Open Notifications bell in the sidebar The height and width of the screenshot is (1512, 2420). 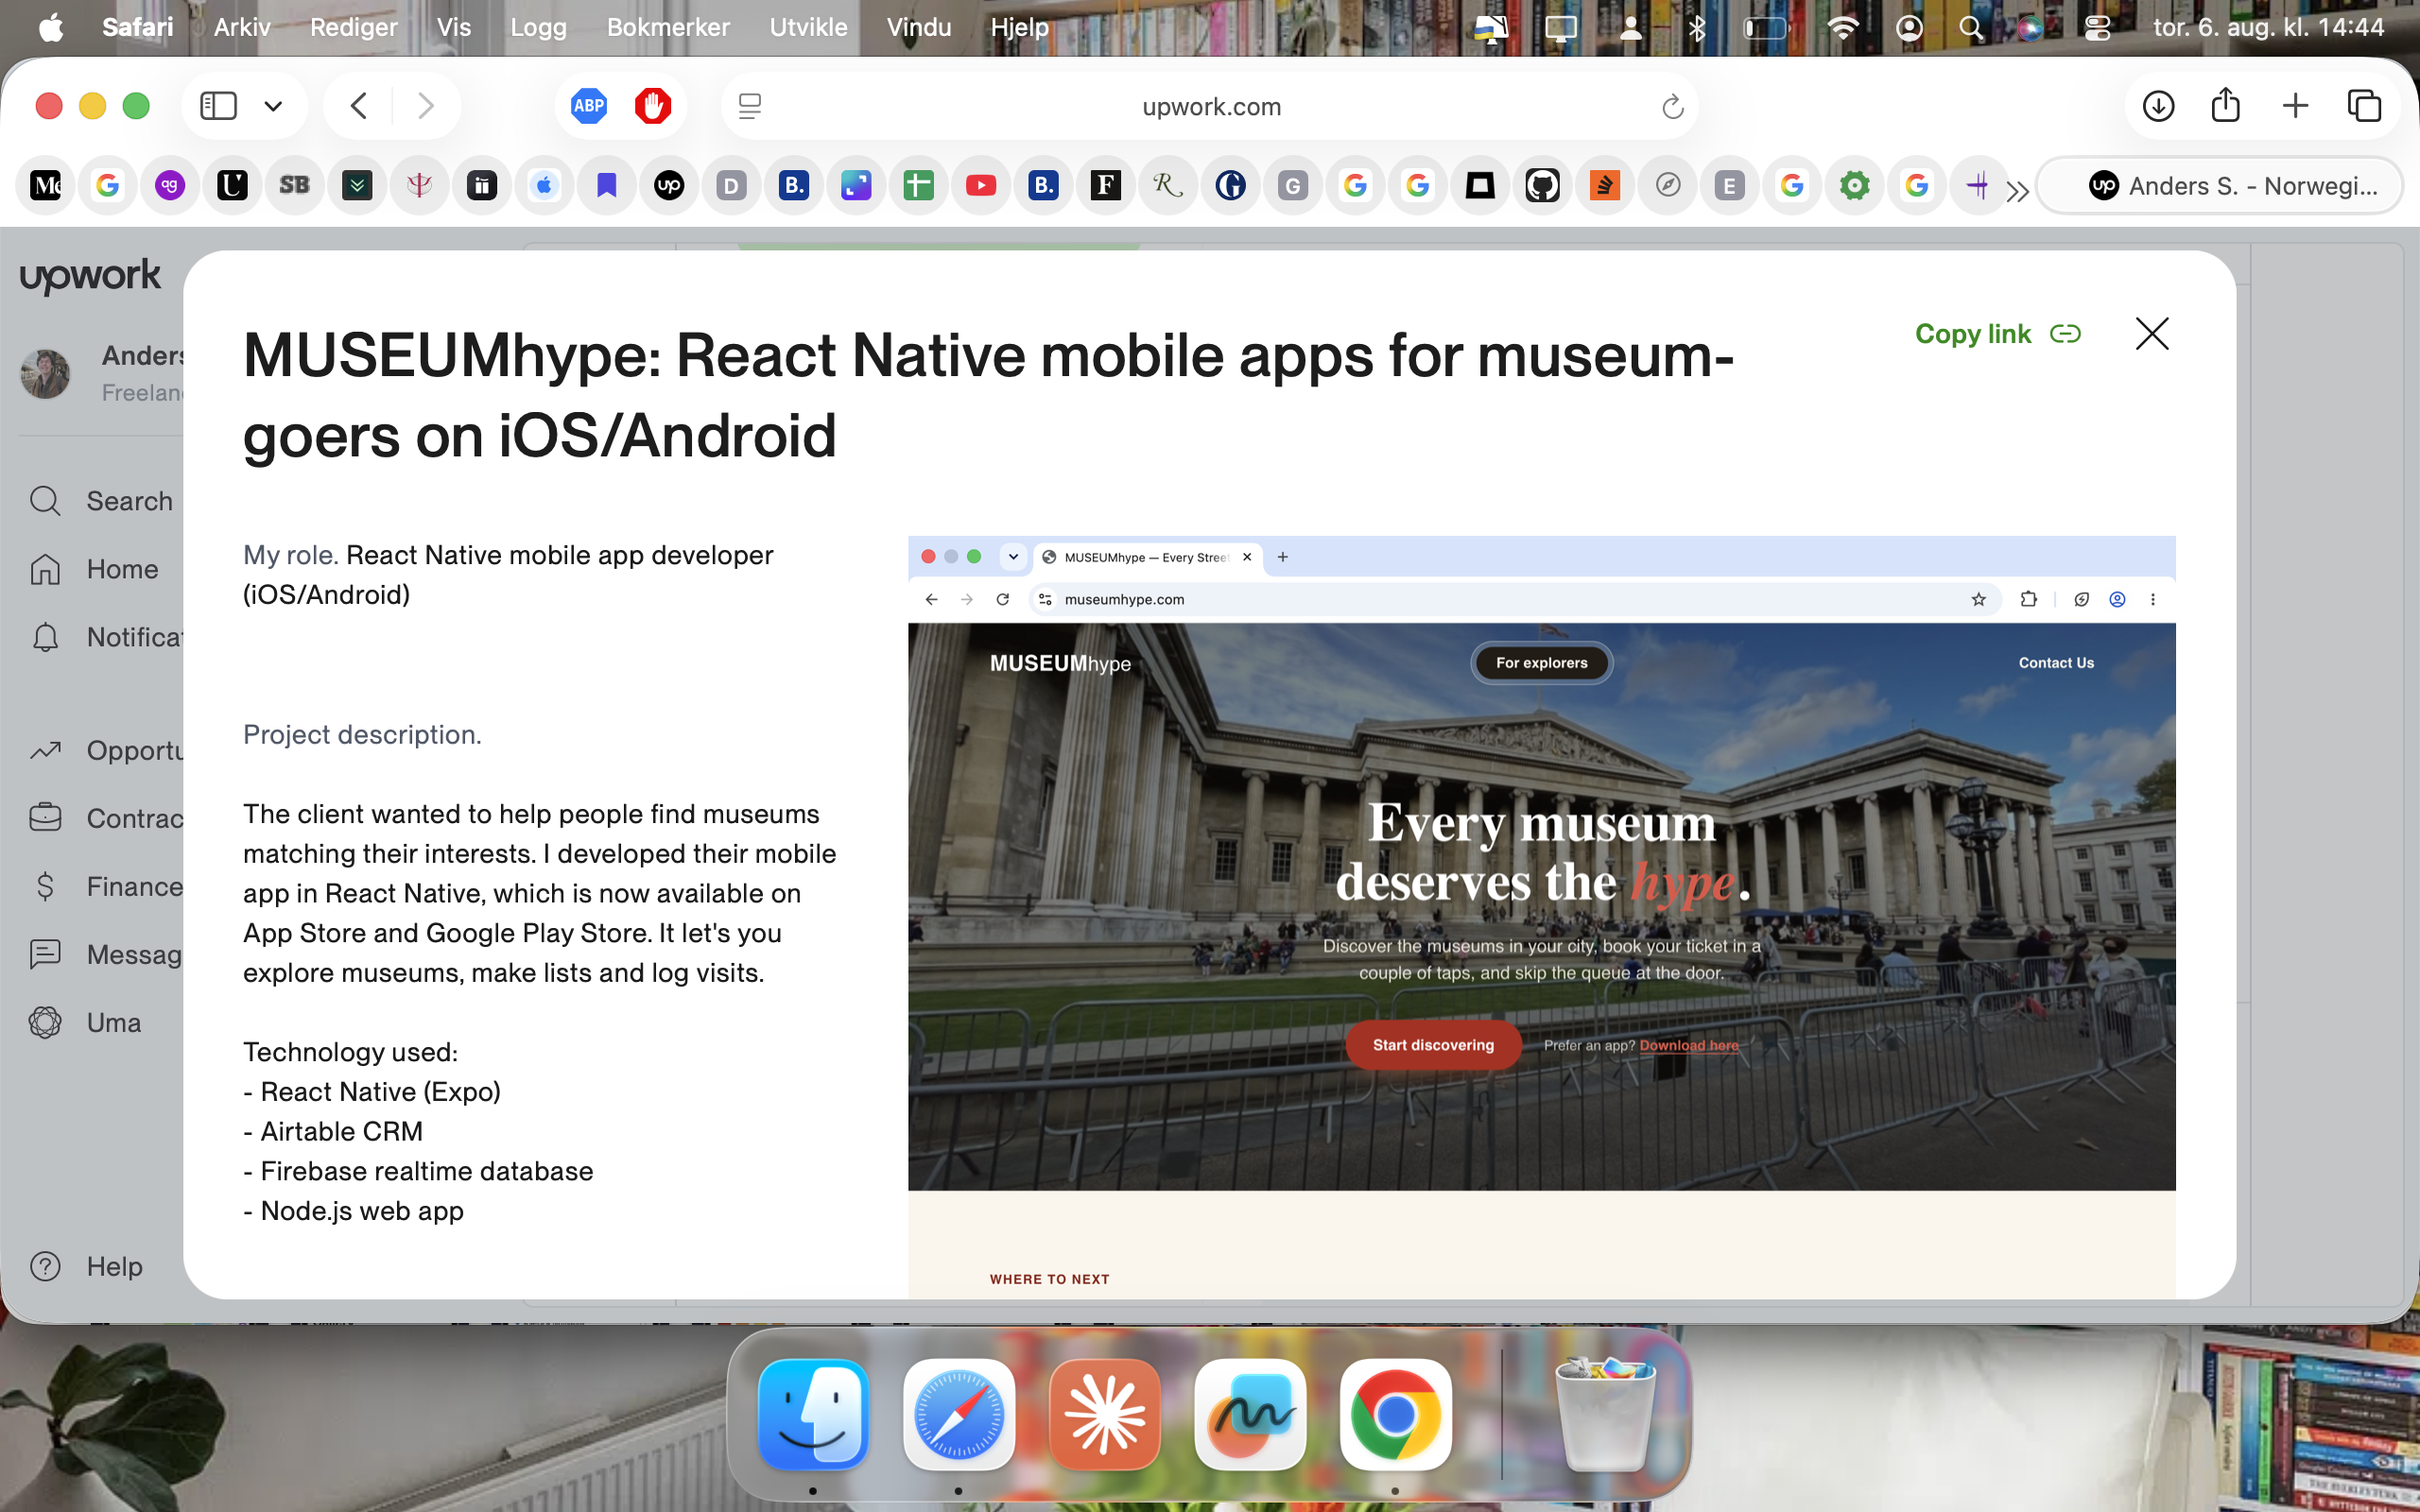[x=46, y=637]
